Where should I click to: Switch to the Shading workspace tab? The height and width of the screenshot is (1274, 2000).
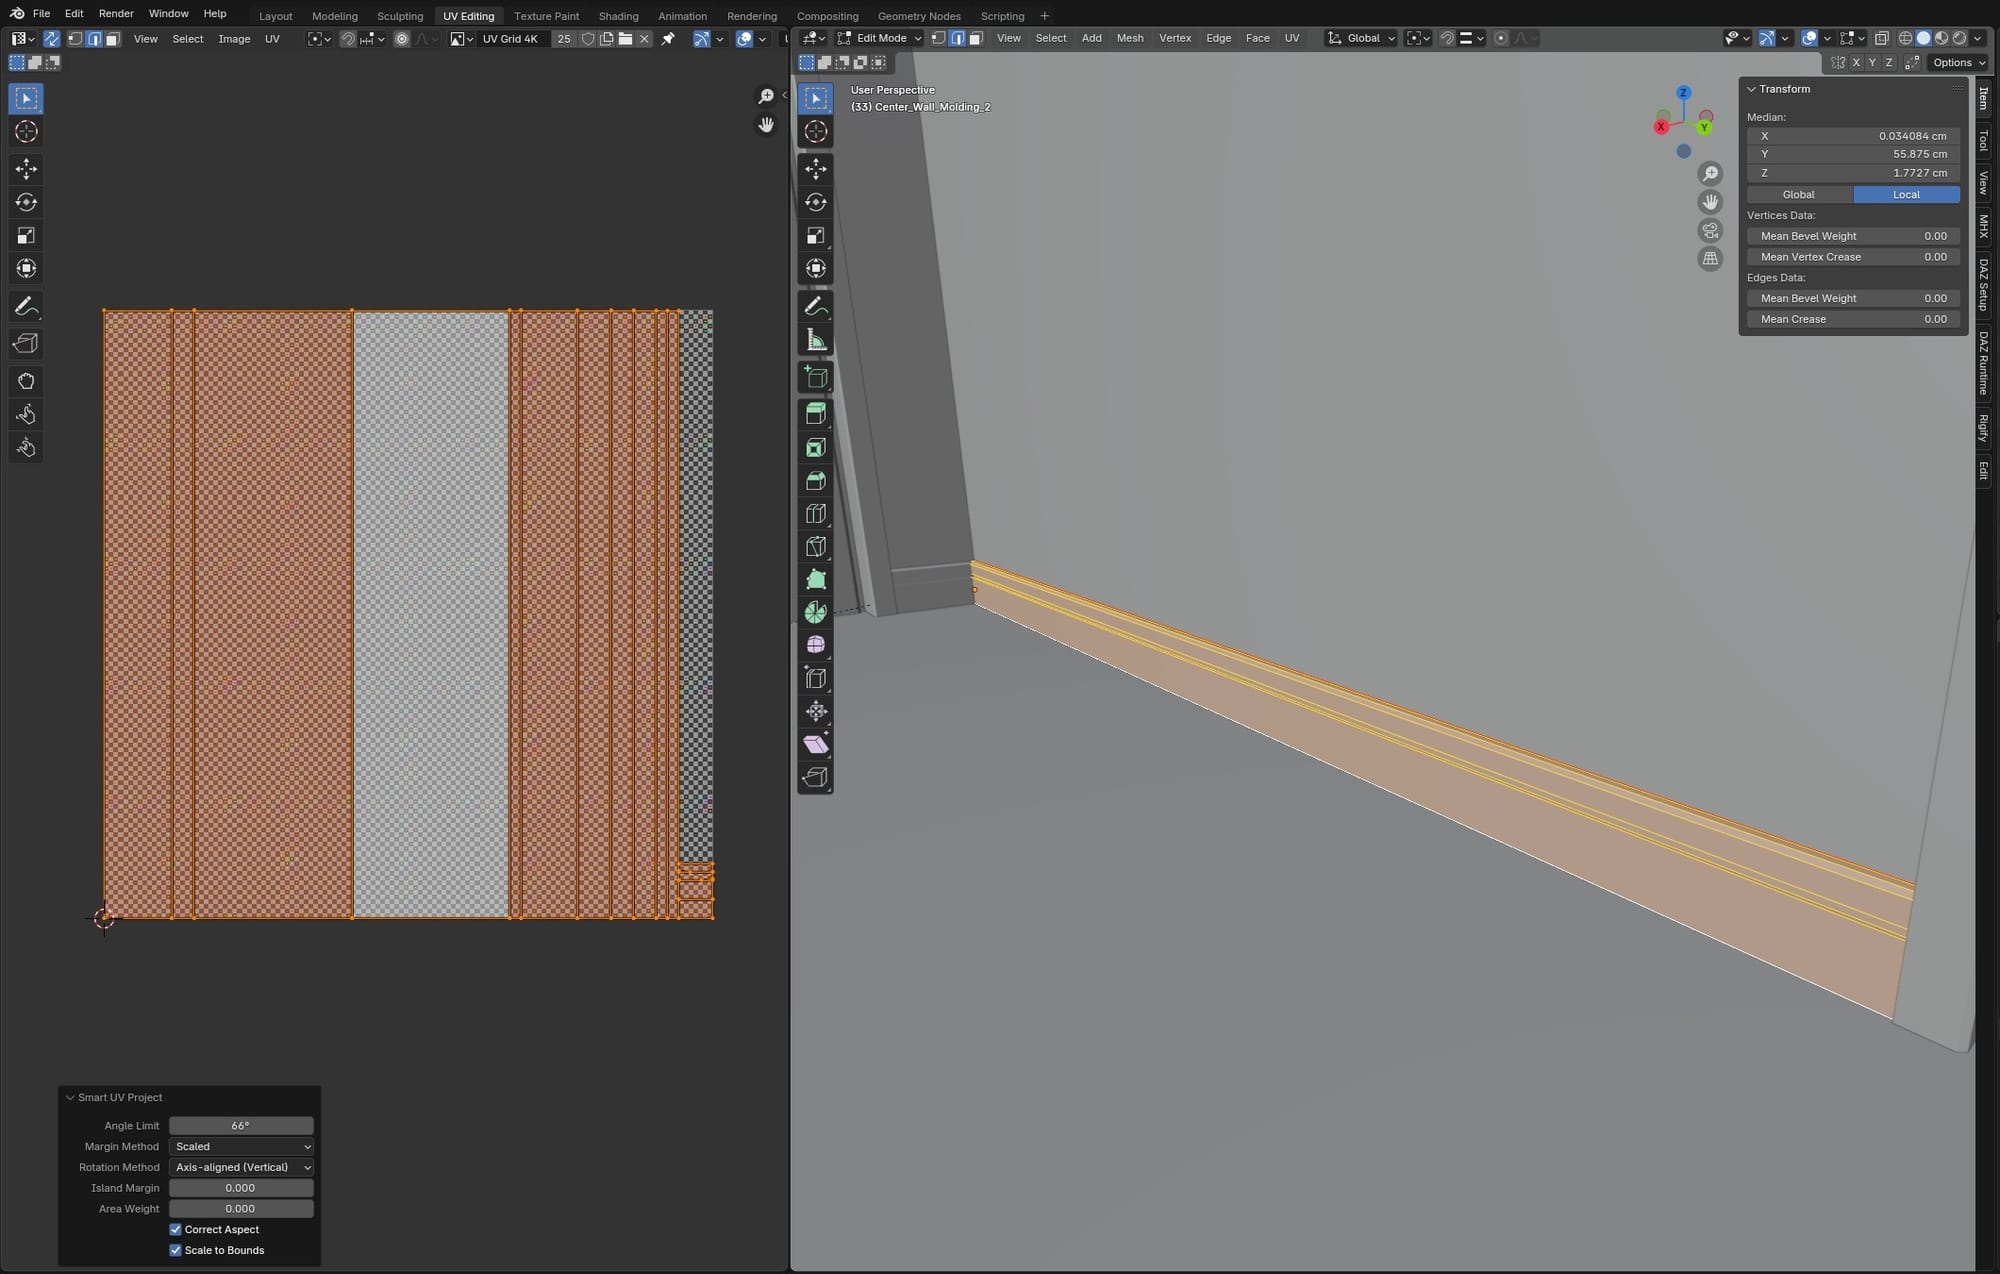618,16
